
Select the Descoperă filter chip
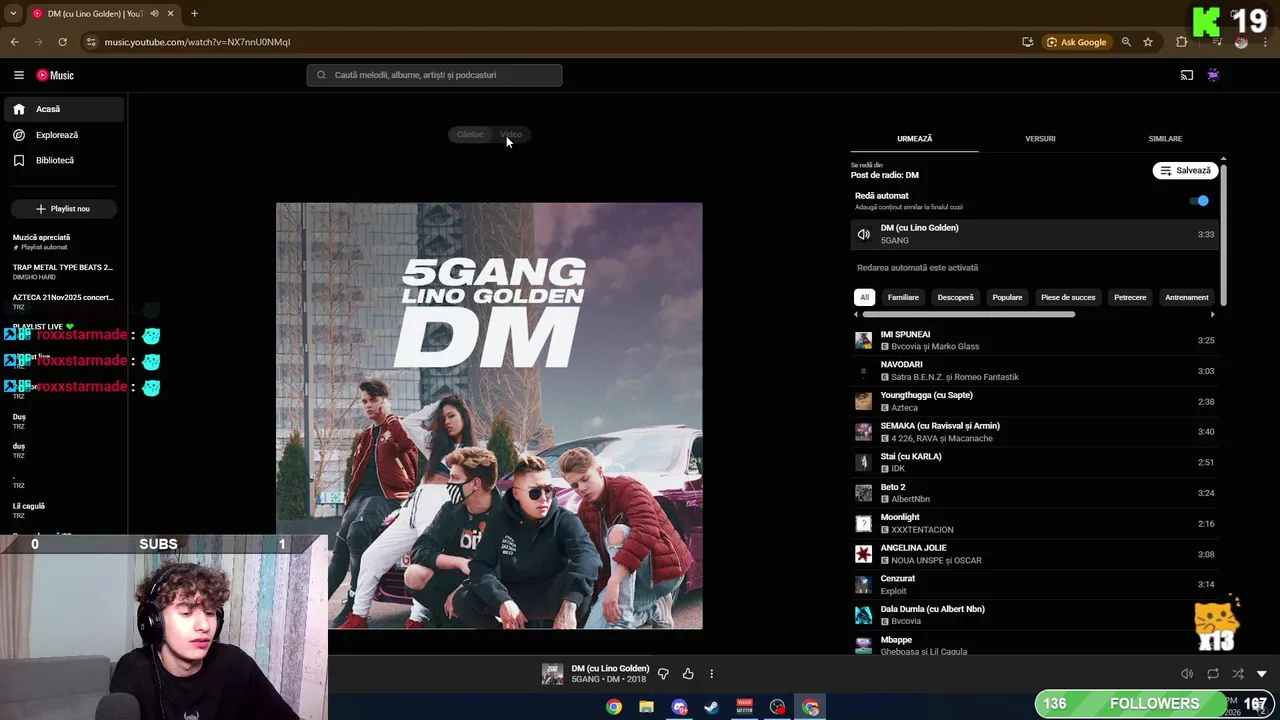955,297
